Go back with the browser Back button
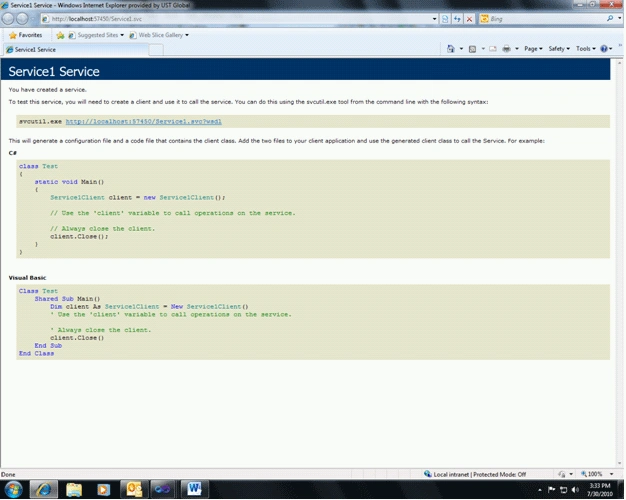The width and height of the screenshot is (626, 500). point(8,18)
